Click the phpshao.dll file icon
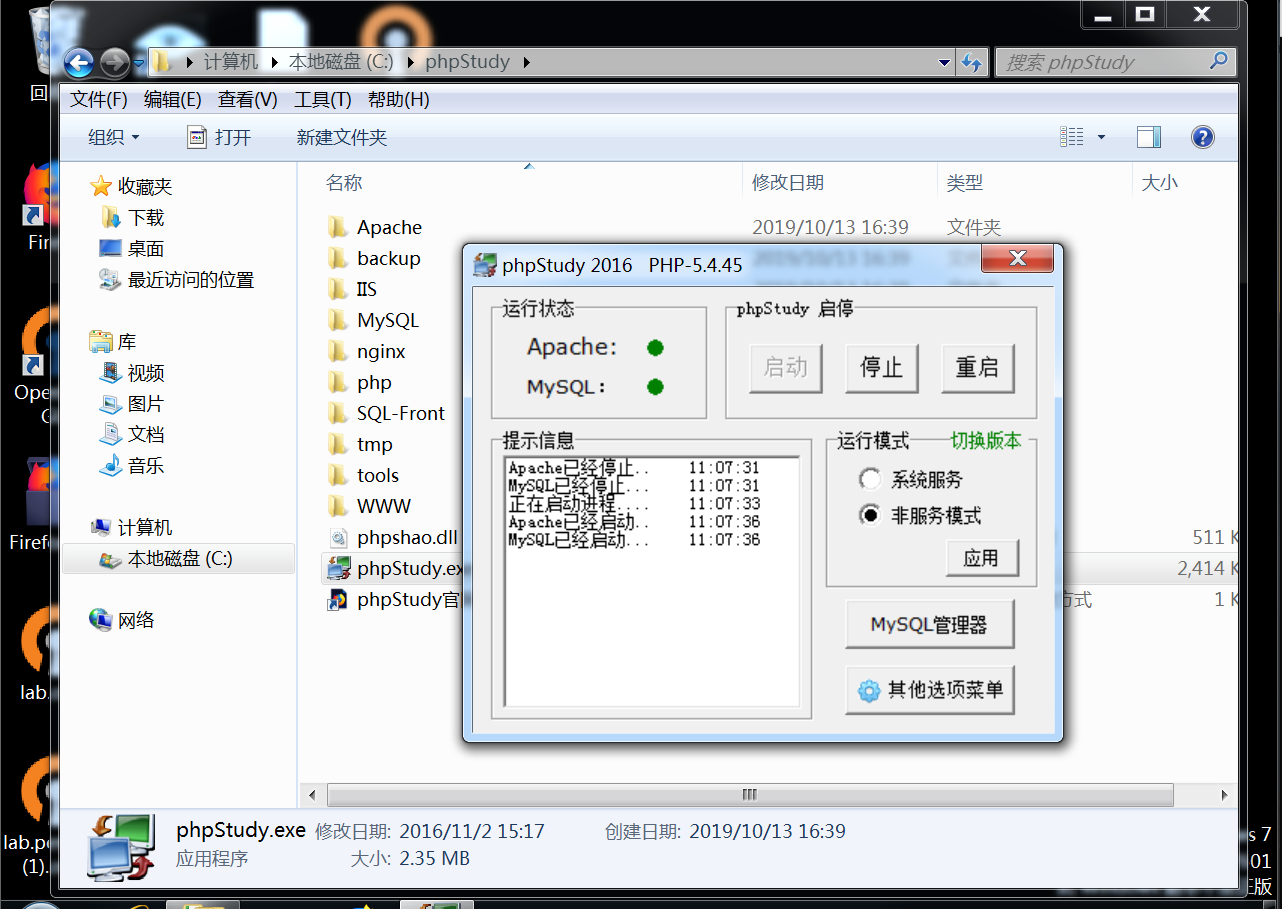Screen dimensions: 1282x909 pyautogui.click(x=338, y=537)
